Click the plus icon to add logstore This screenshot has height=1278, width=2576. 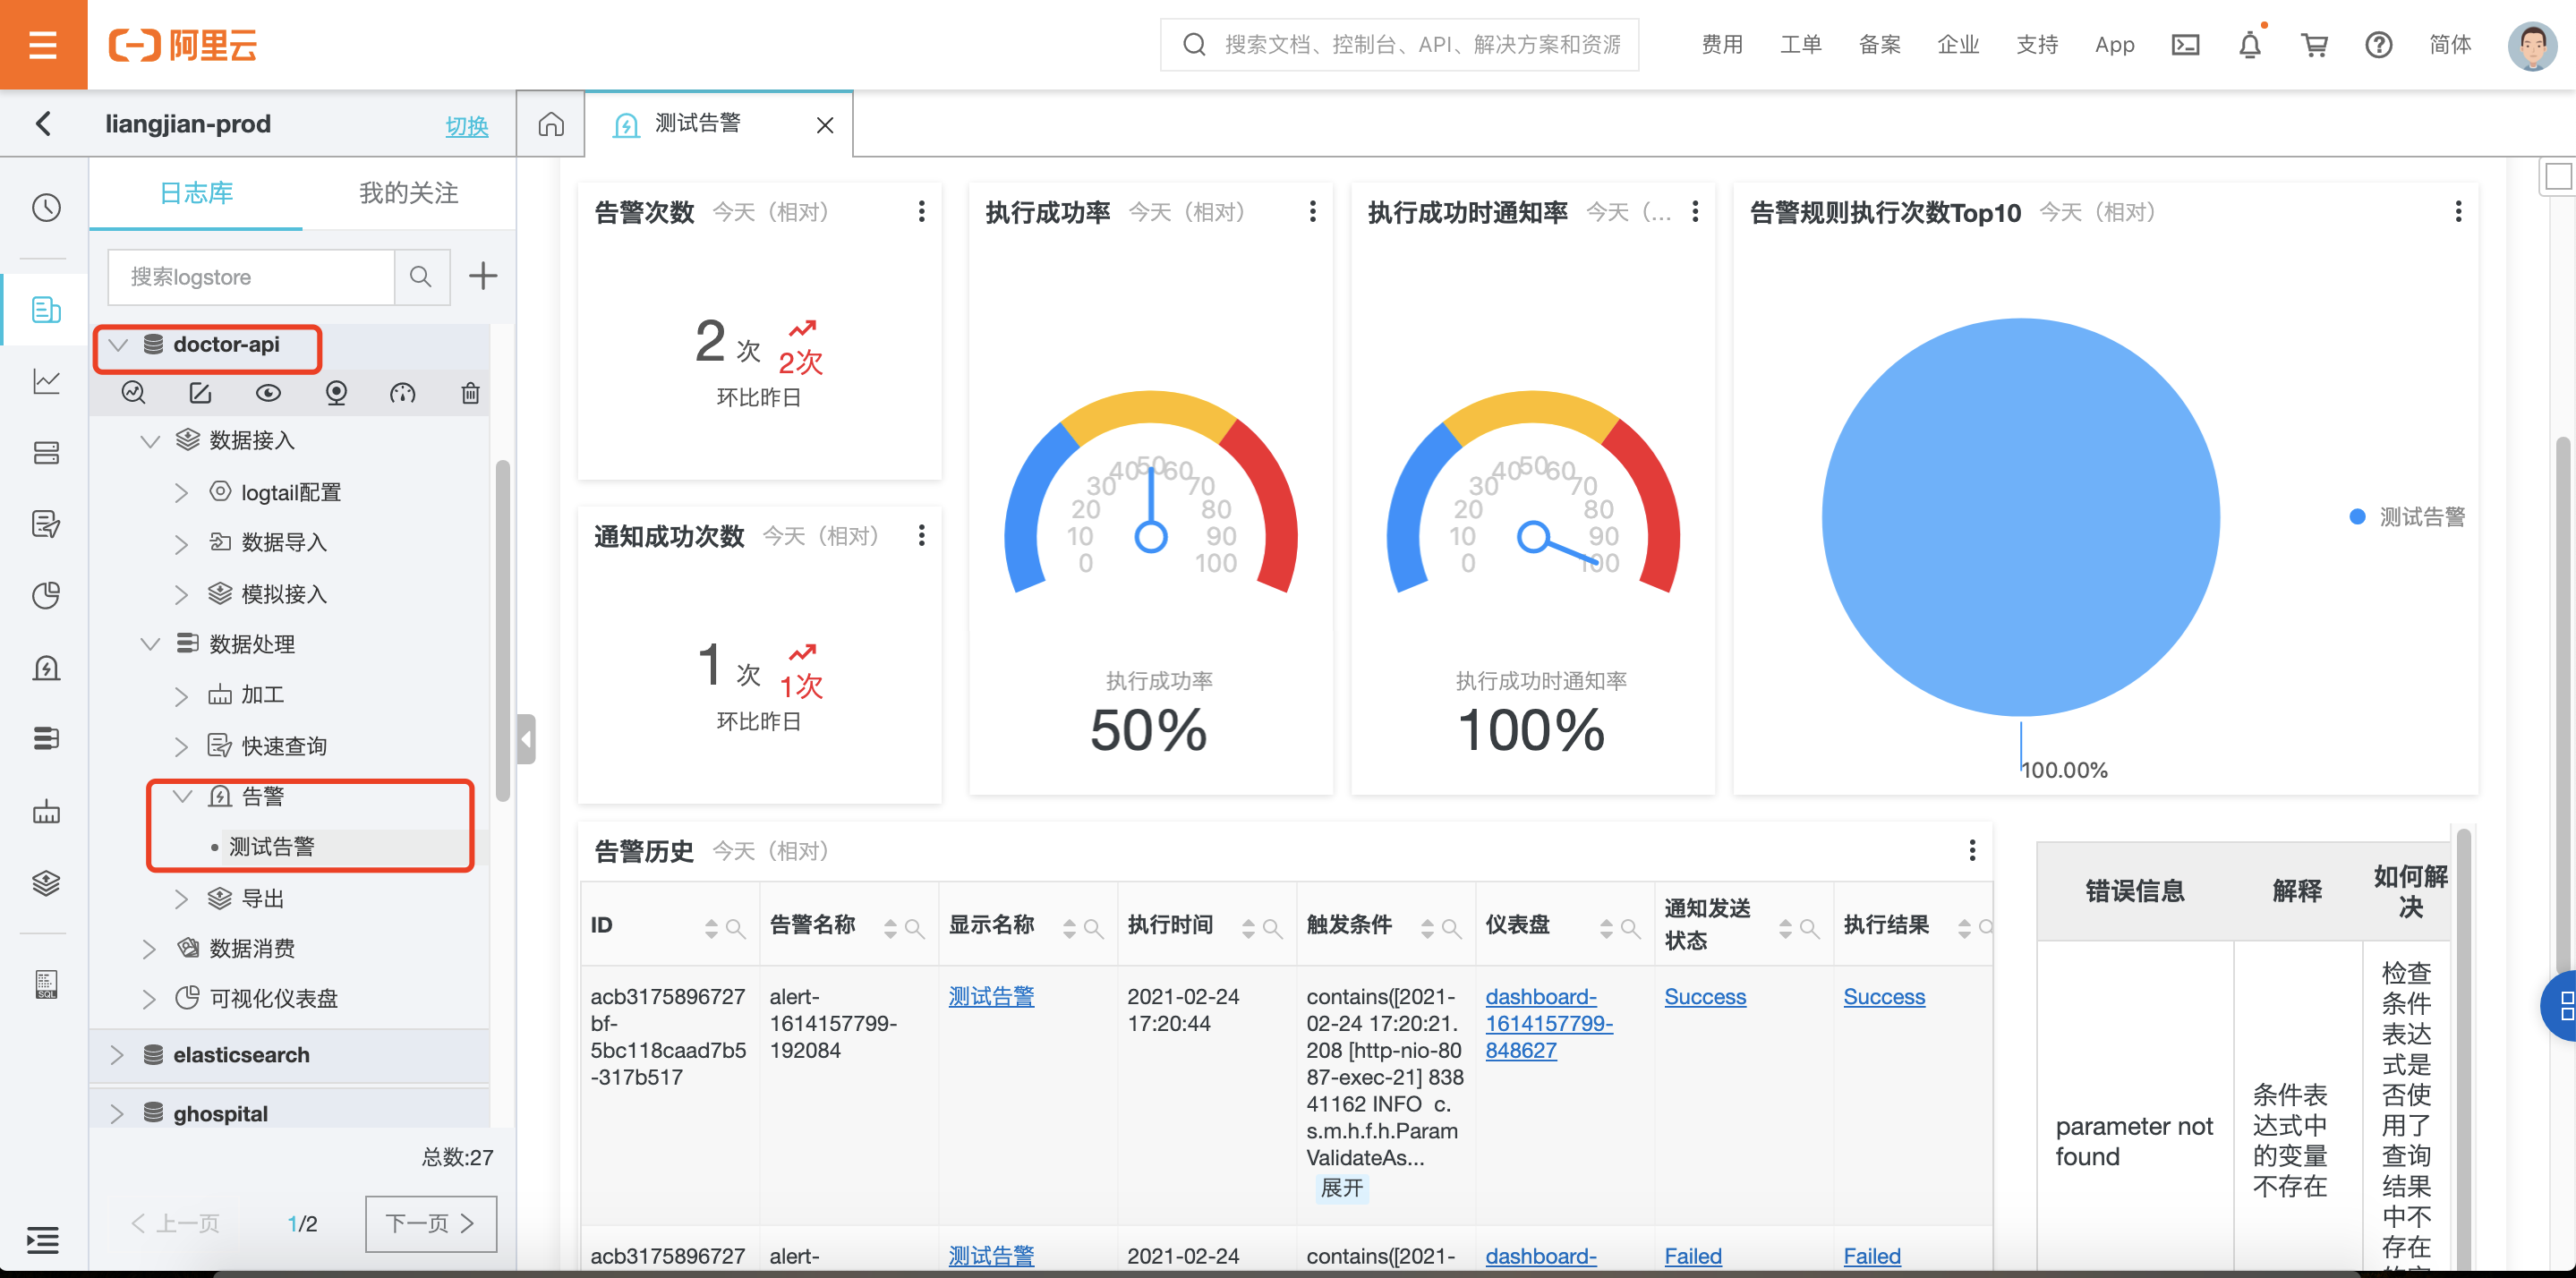(x=483, y=276)
